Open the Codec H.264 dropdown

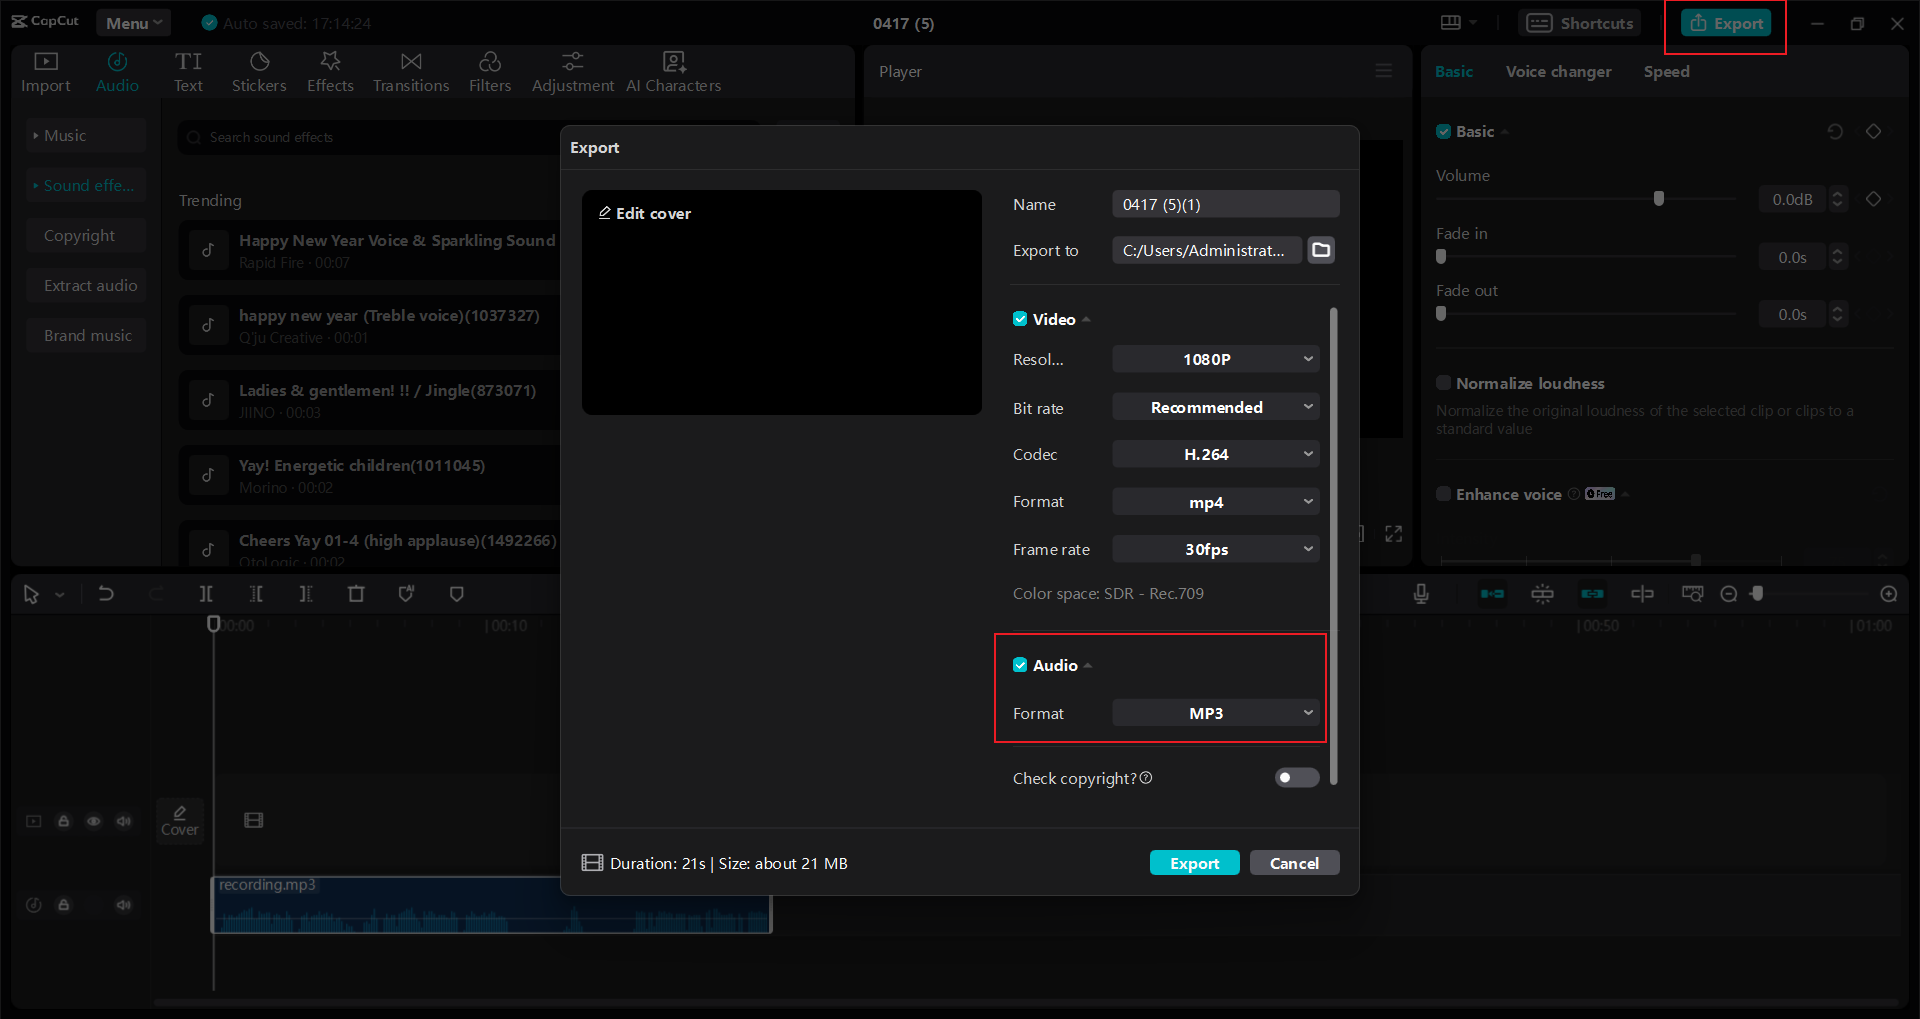(x=1216, y=454)
